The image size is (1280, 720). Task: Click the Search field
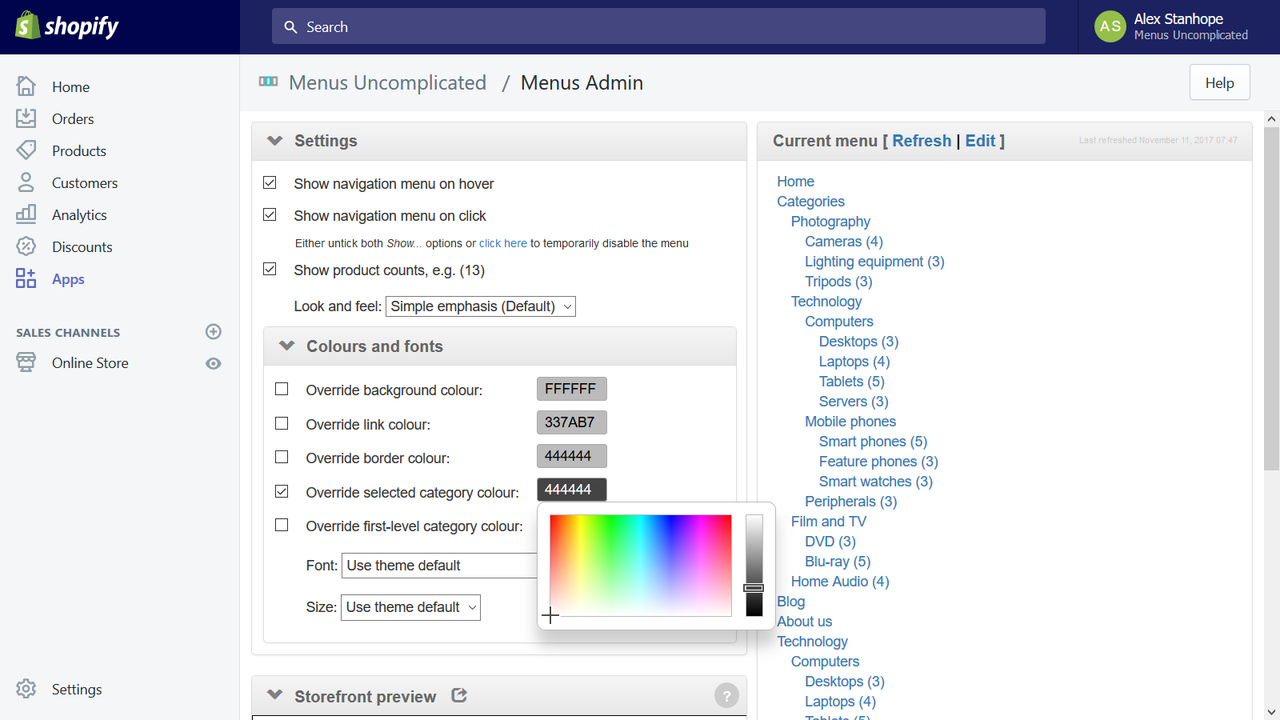point(658,27)
